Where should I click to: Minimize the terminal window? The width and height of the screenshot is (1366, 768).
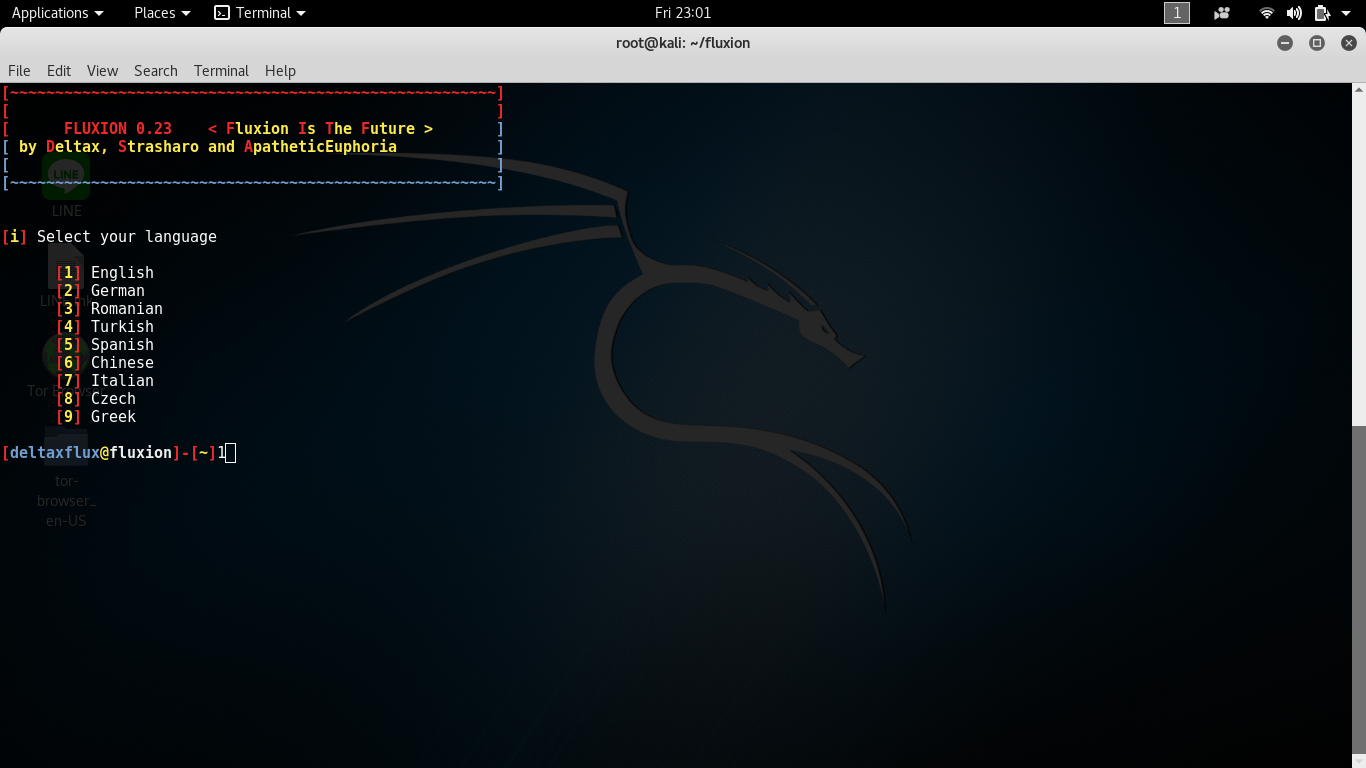(1285, 43)
